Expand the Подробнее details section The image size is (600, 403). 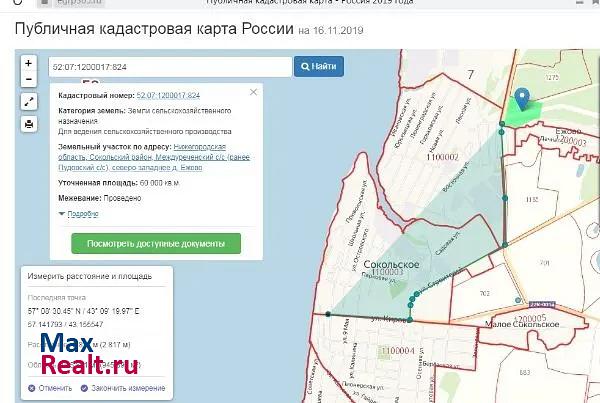point(82,214)
